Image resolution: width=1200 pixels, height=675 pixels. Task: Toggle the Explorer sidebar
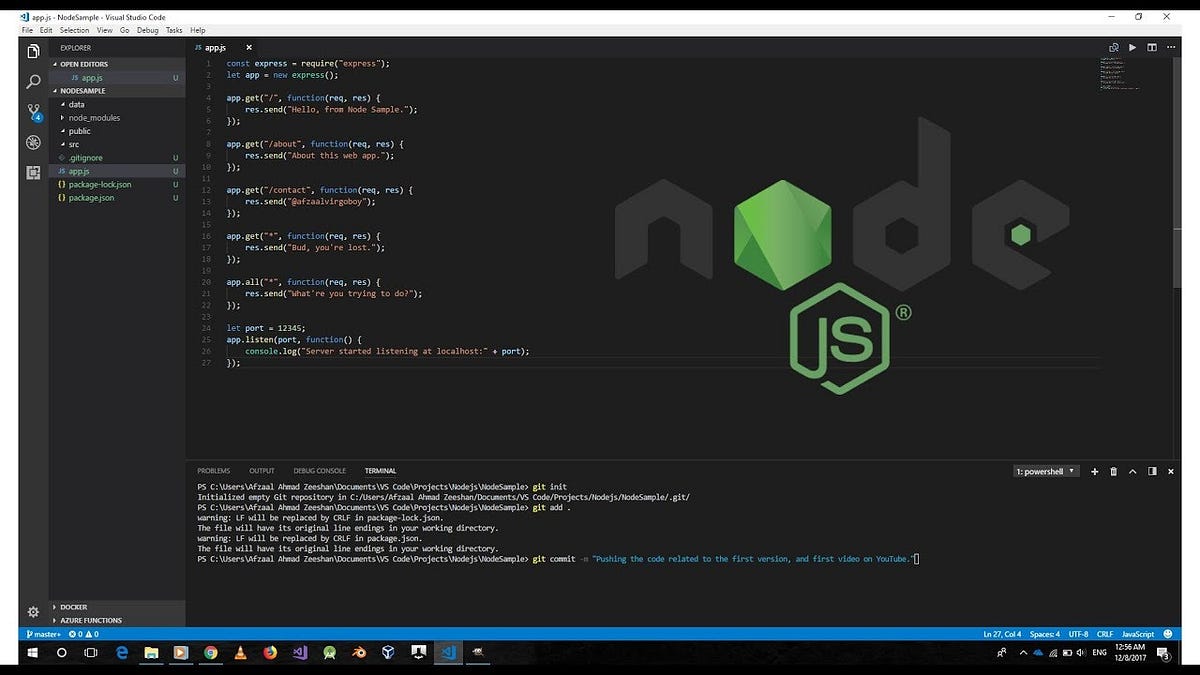point(32,52)
